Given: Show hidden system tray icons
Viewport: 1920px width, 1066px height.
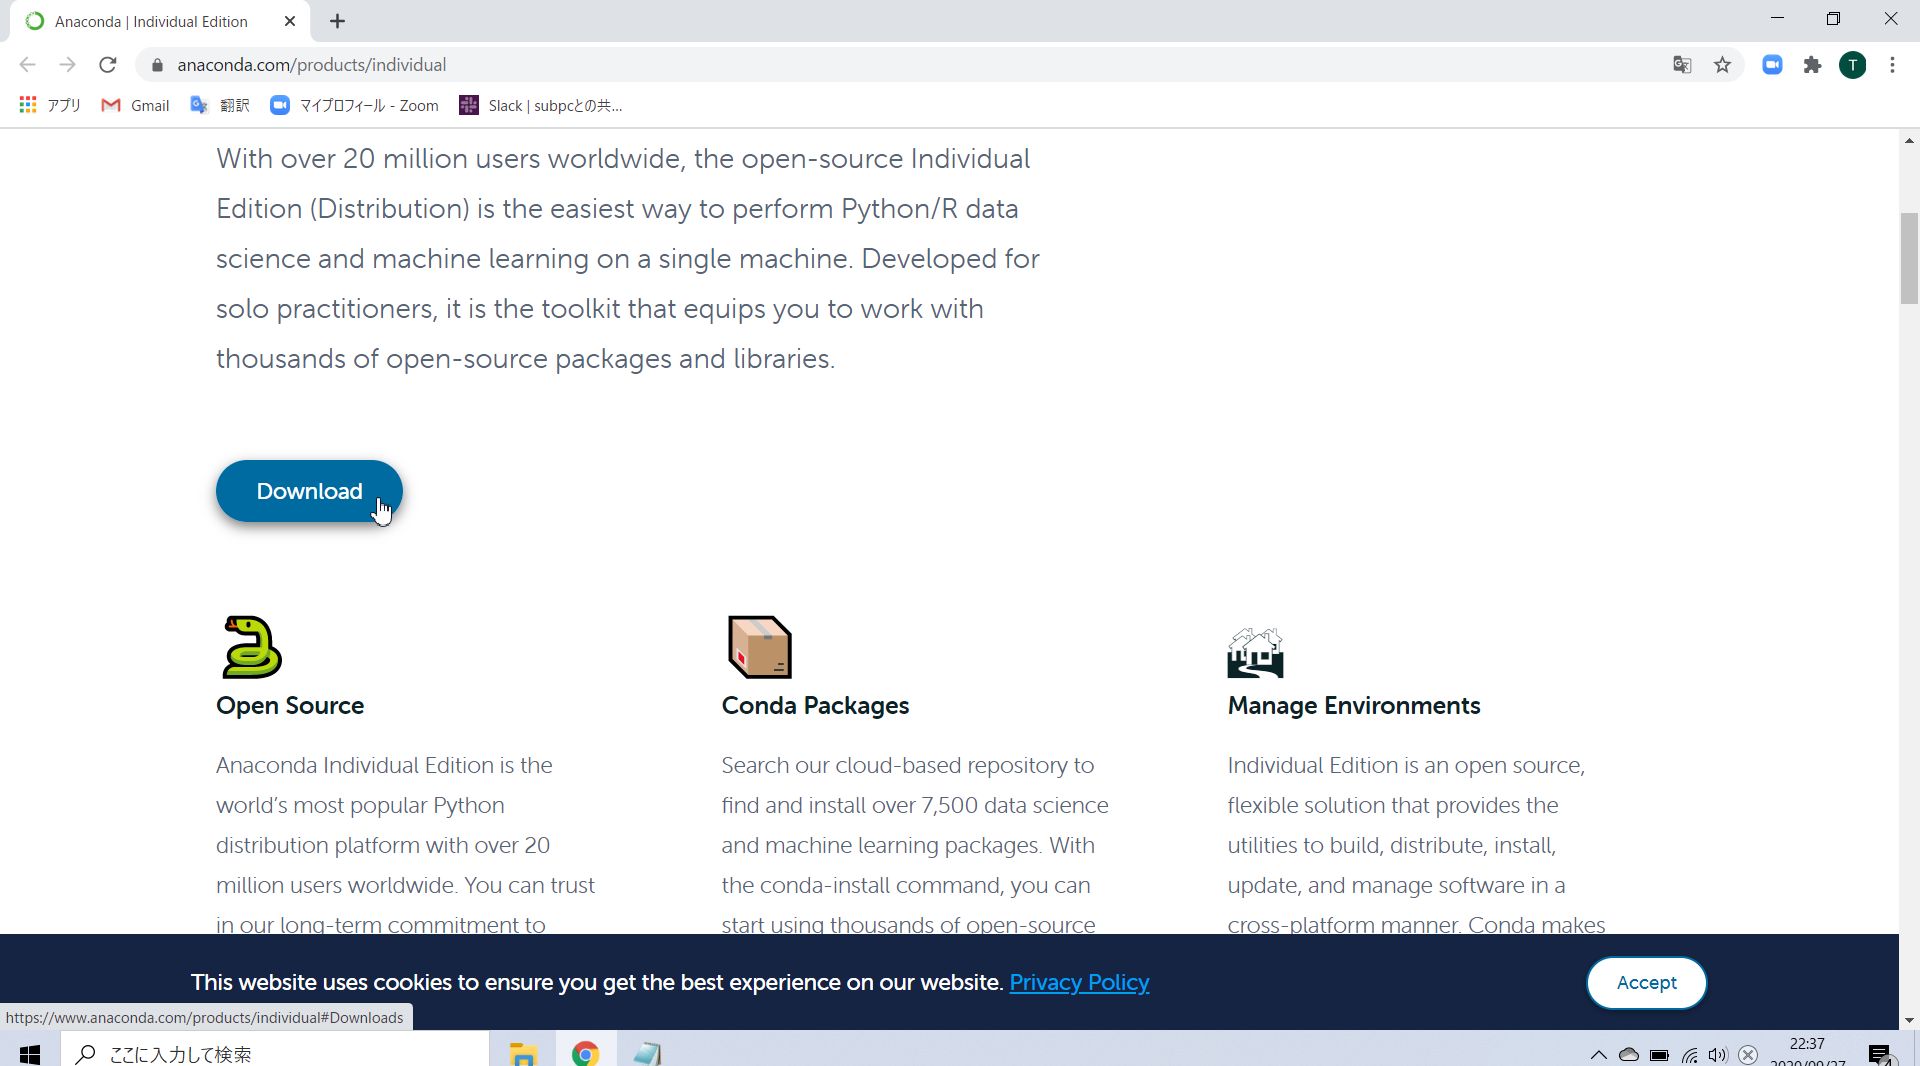Looking at the screenshot, I should click(1598, 1054).
